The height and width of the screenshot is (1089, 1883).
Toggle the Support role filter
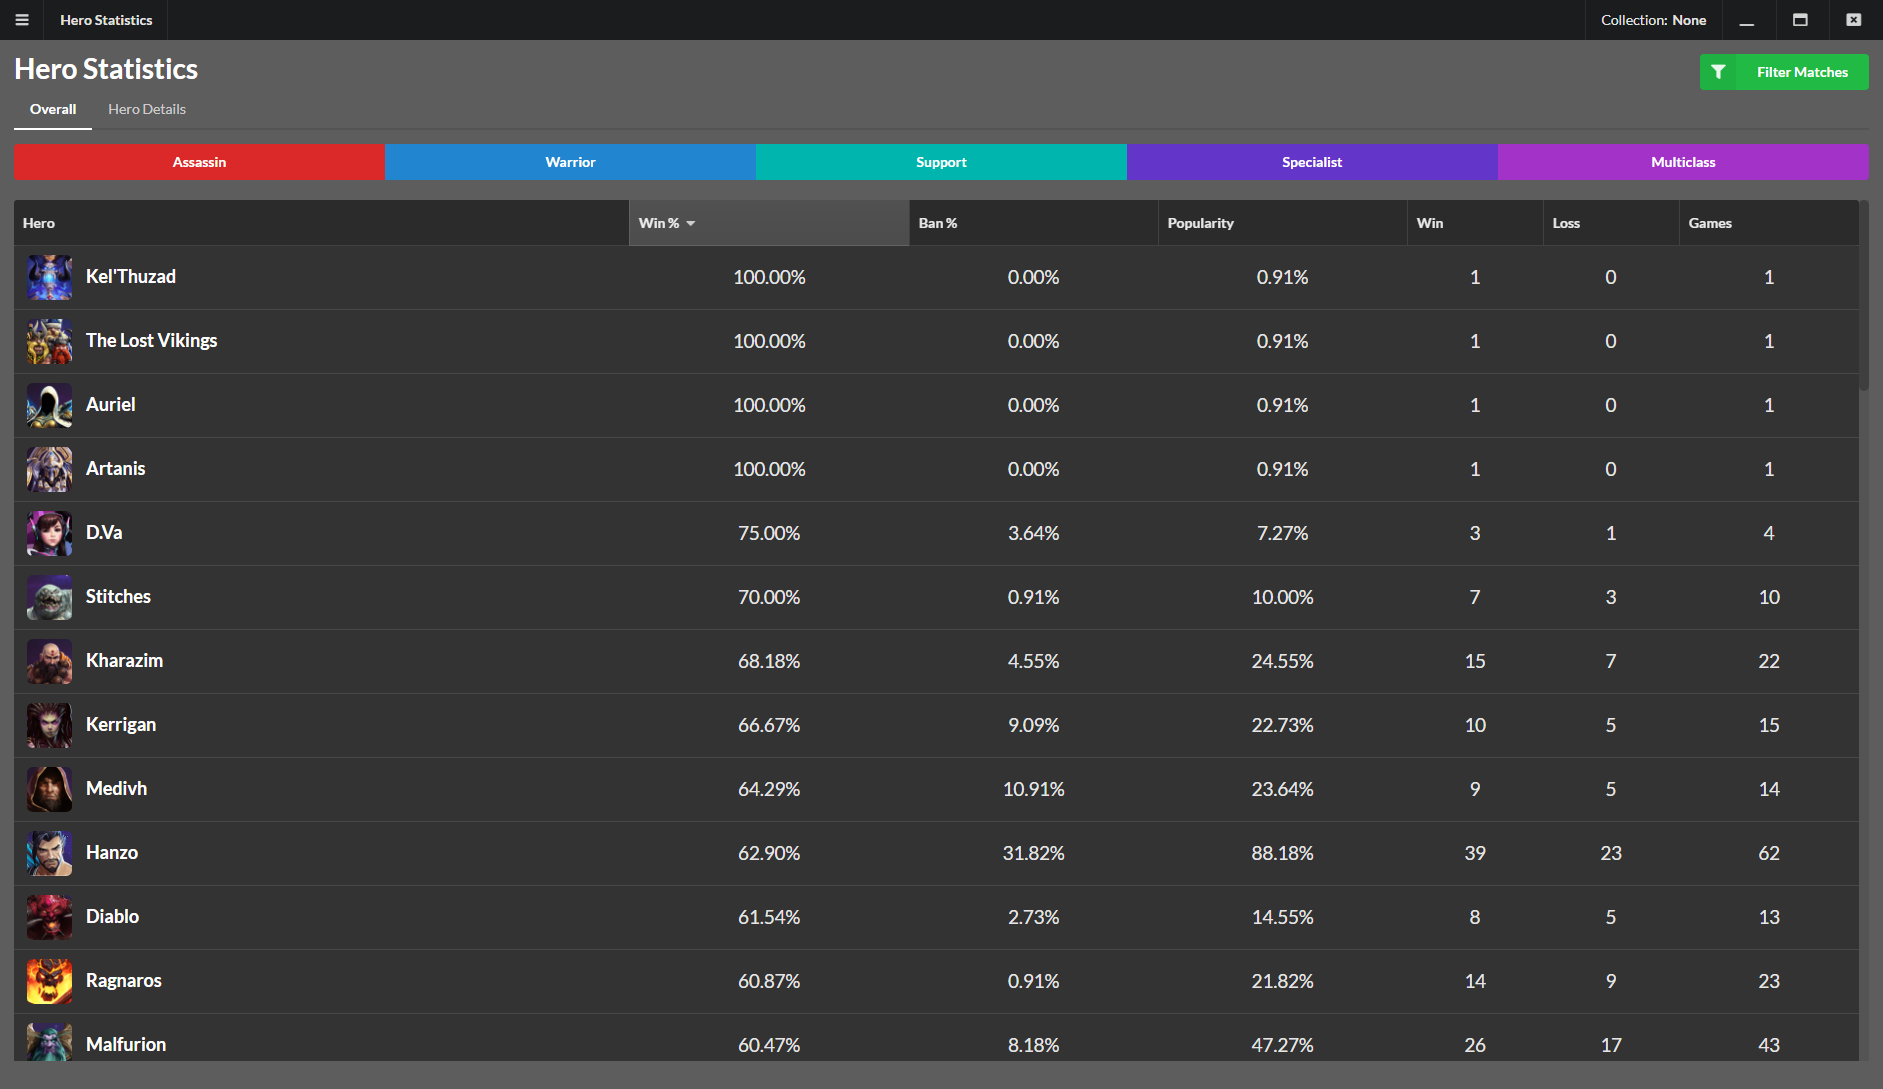point(941,162)
